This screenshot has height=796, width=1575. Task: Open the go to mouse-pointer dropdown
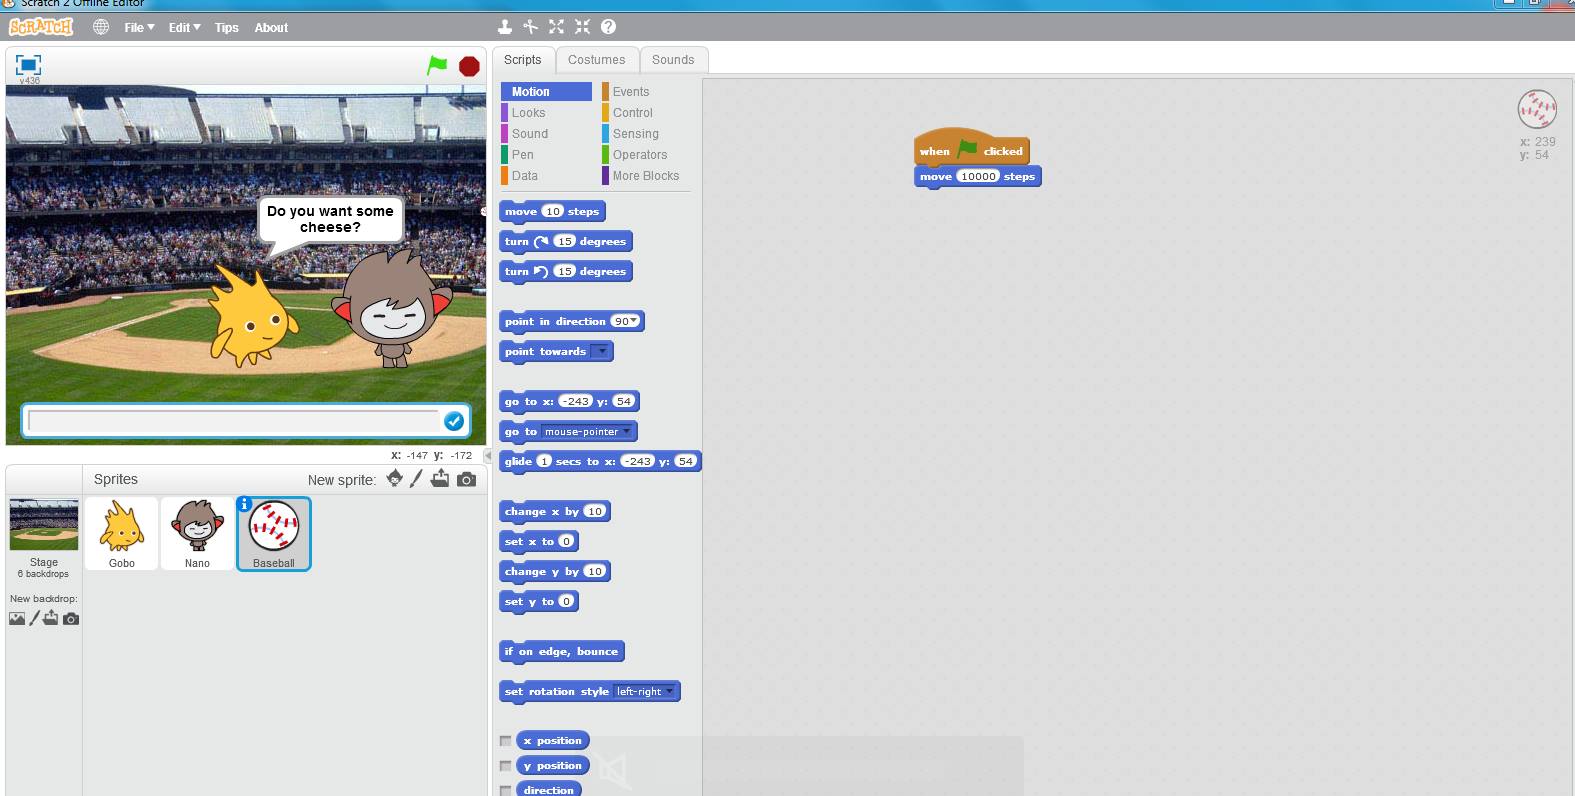588,431
